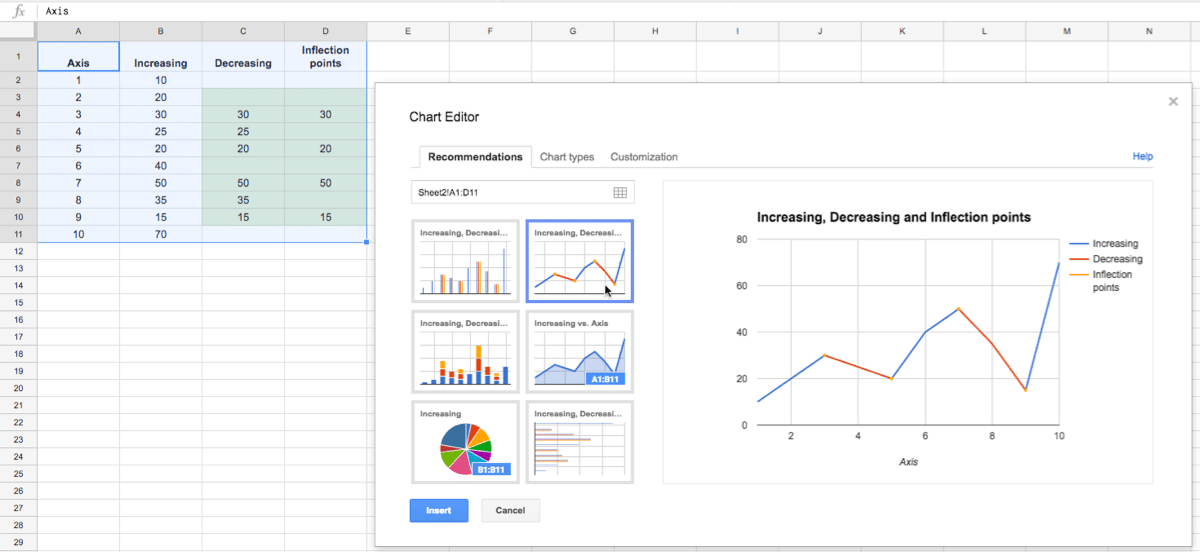This screenshot has width=1200, height=552.
Task: Click the Insert button in Chart Editor
Action: (438, 510)
